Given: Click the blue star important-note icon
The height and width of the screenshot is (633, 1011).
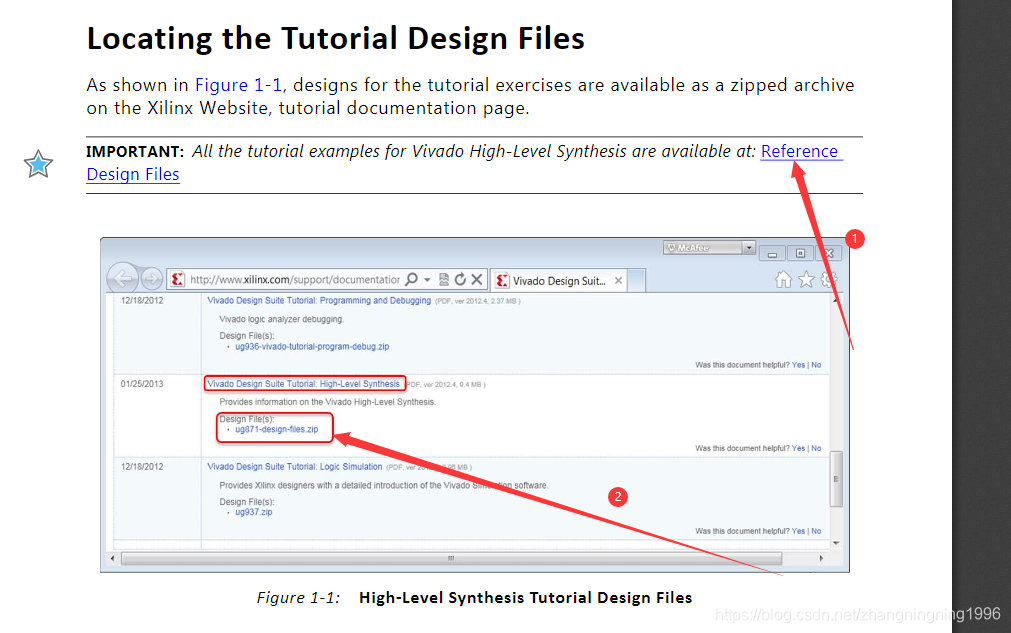Looking at the screenshot, I should tap(38, 164).
